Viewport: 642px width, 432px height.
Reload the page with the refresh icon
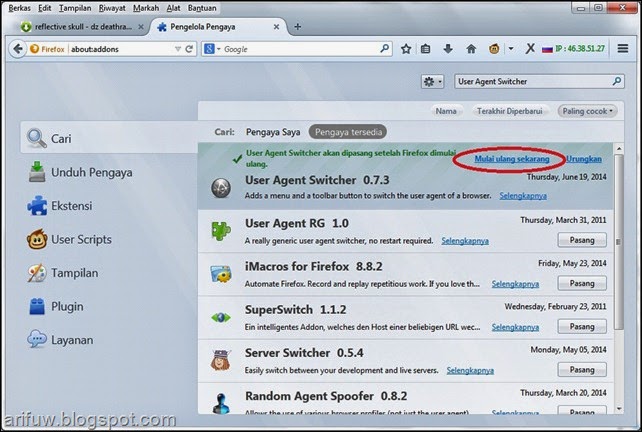click(189, 49)
